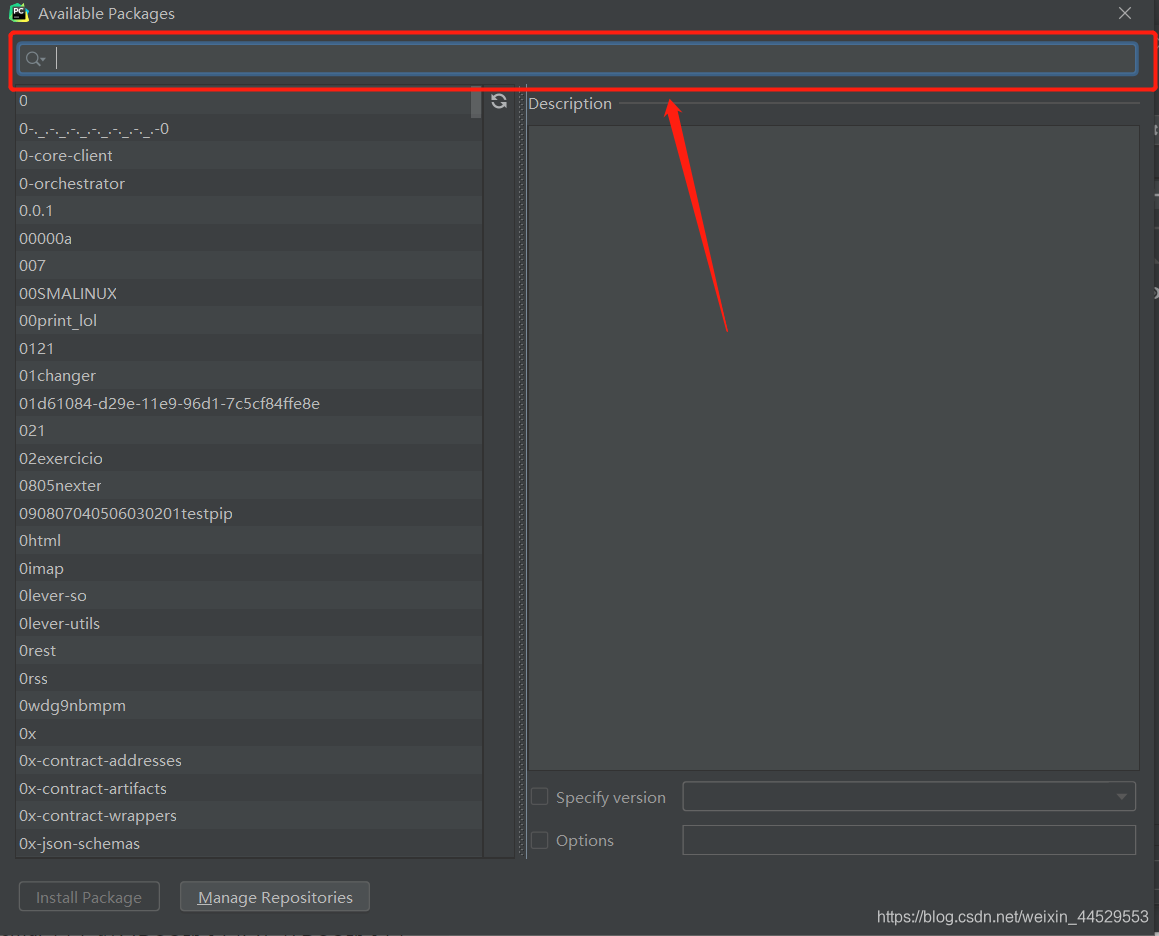
Task: Select package 0-._.-._.-._.-._.-._.-._.-0
Action: coord(249,128)
